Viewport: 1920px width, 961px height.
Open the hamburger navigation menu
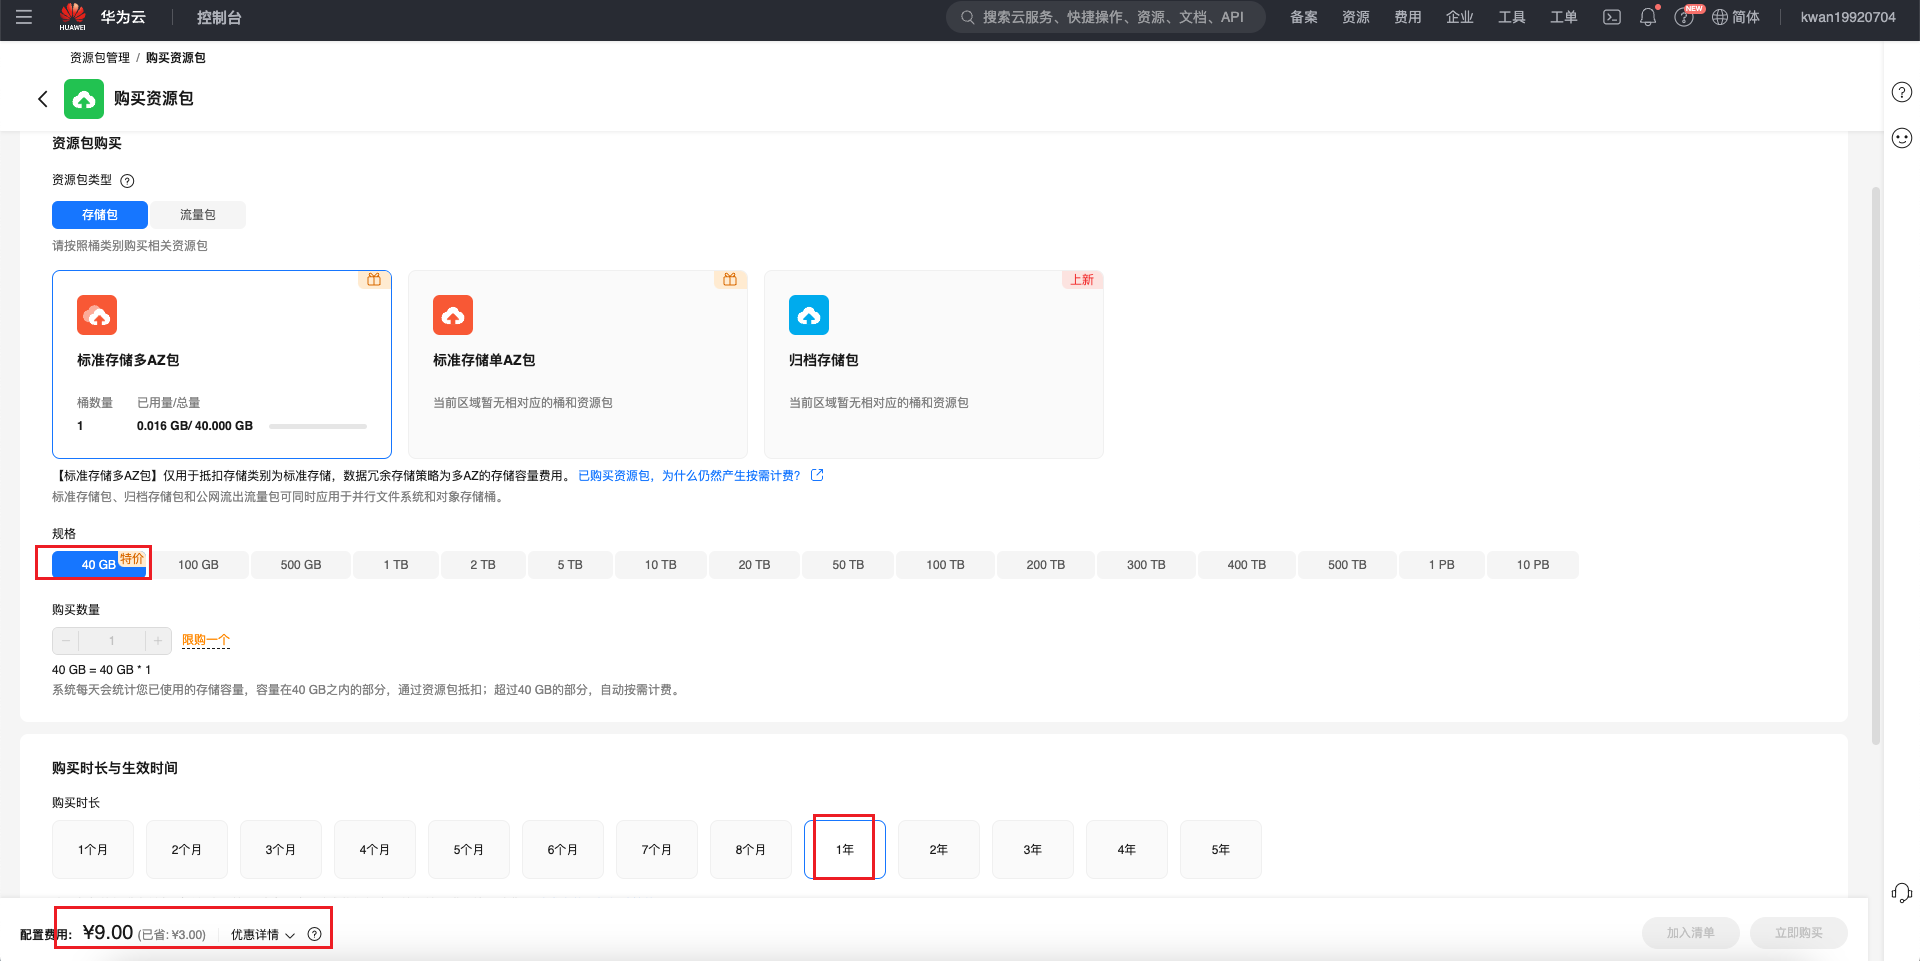click(x=24, y=17)
